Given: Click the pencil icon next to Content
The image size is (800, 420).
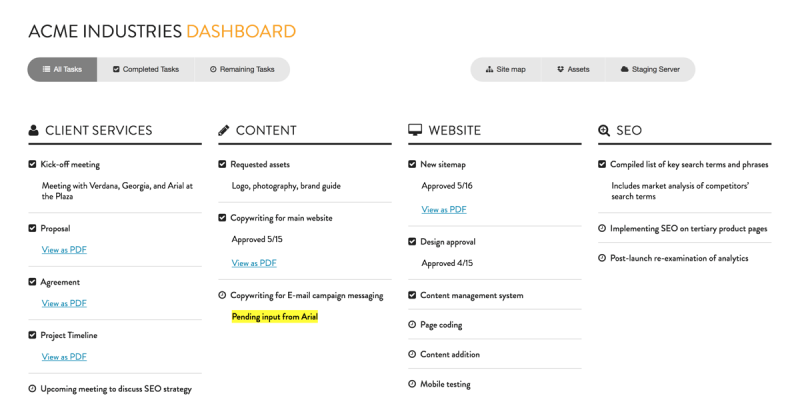Looking at the screenshot, I should click(x=223, y=131).
